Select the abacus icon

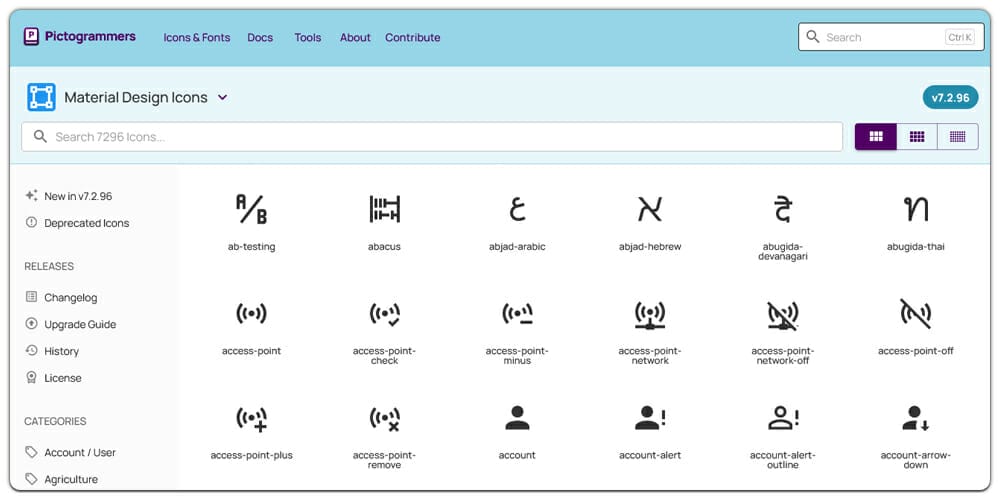pos(385,209)
